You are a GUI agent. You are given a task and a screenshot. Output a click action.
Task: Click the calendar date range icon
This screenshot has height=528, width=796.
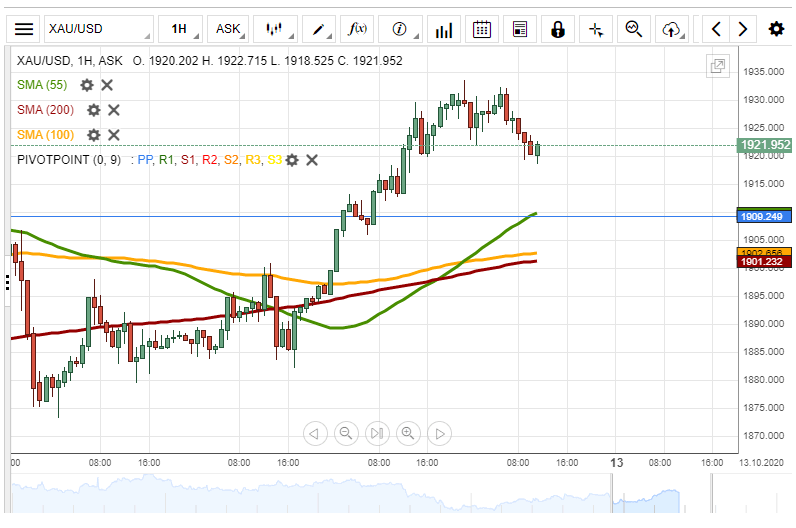pyautogui.click(x=482, y=29)
